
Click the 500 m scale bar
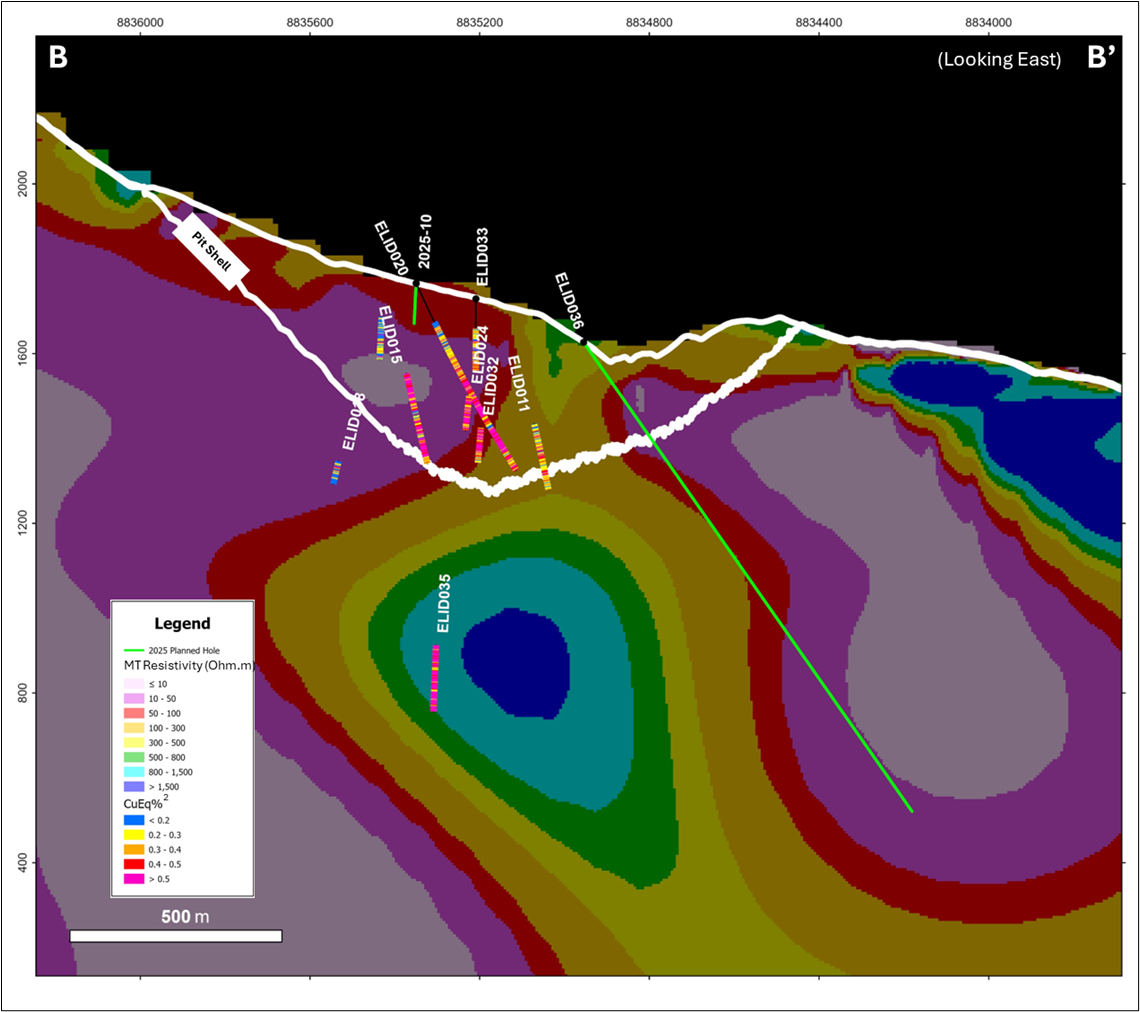pos(176,935)
